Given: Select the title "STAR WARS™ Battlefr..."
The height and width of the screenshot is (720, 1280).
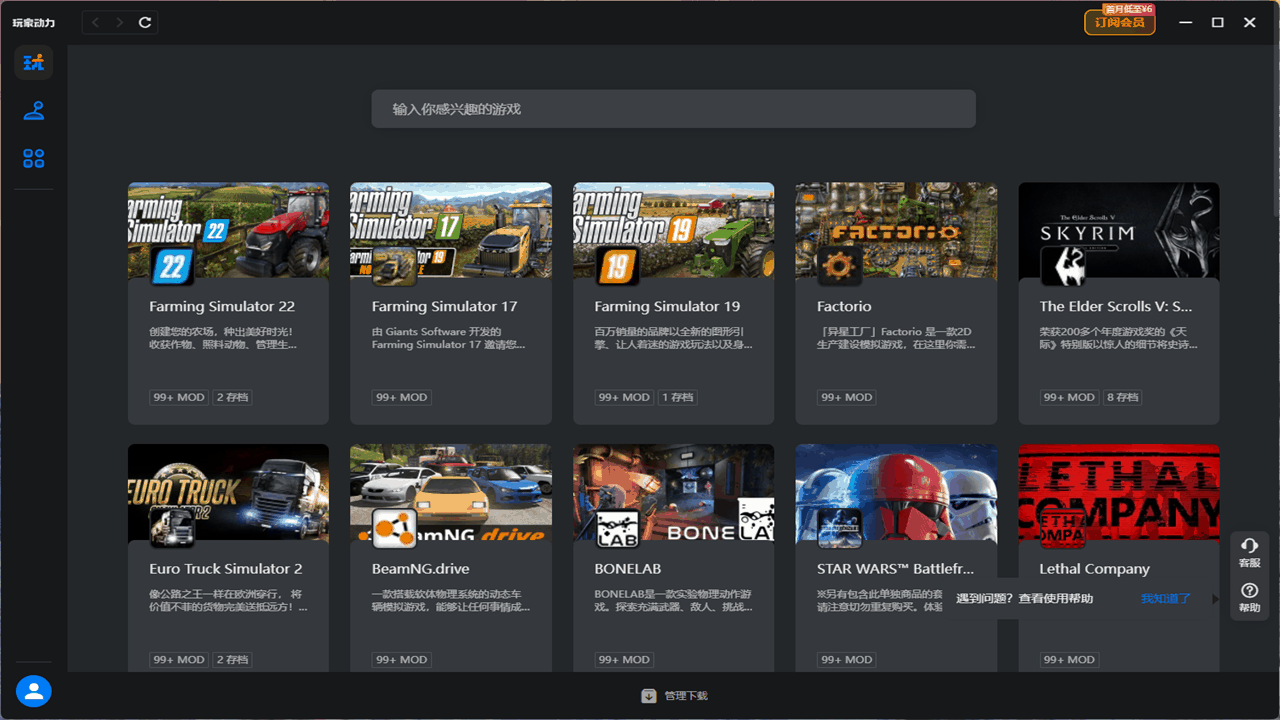Looking at the screenshot, I should pyautogui.click(x=896, y=569).
